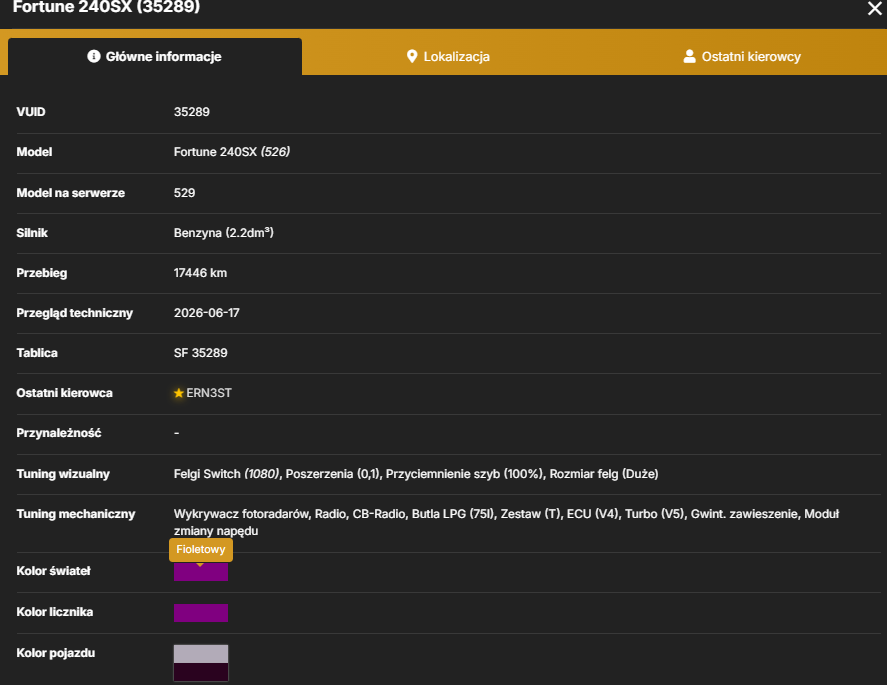Click Turbo (V5) tuning entry
This screenshot has width=887, height=685.
654,514
